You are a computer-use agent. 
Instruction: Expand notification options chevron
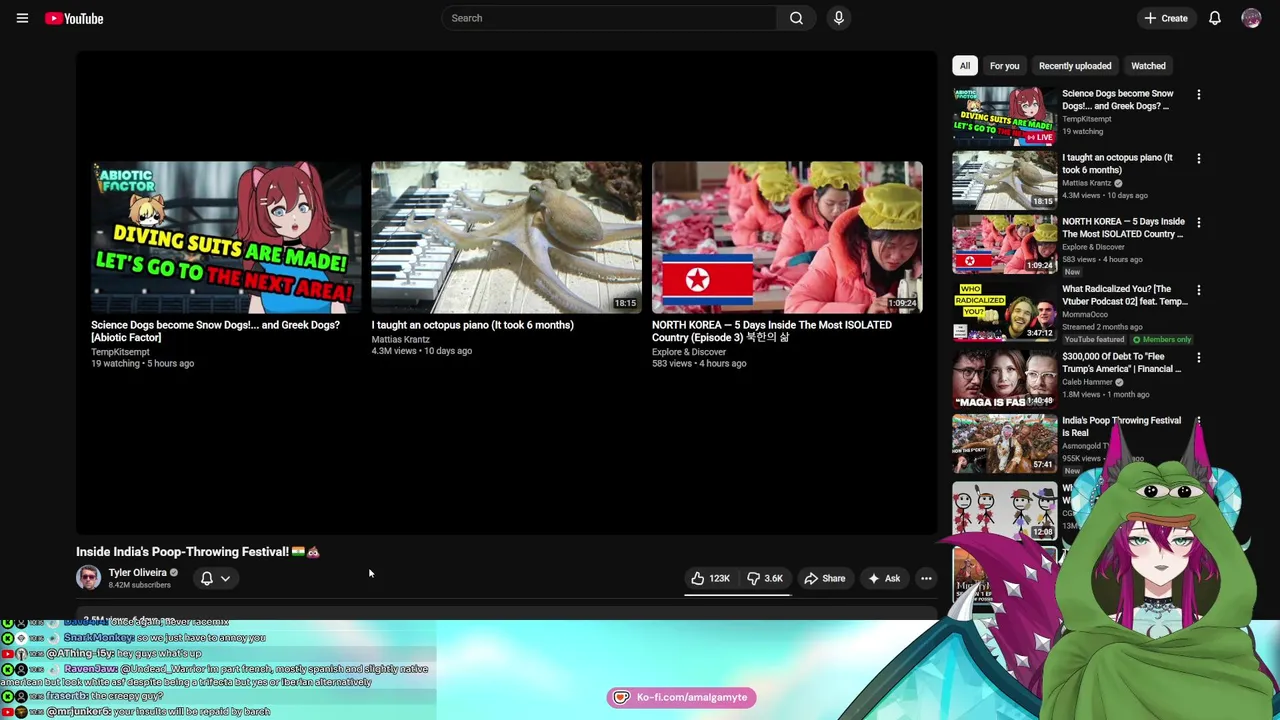tap(225, 578)
